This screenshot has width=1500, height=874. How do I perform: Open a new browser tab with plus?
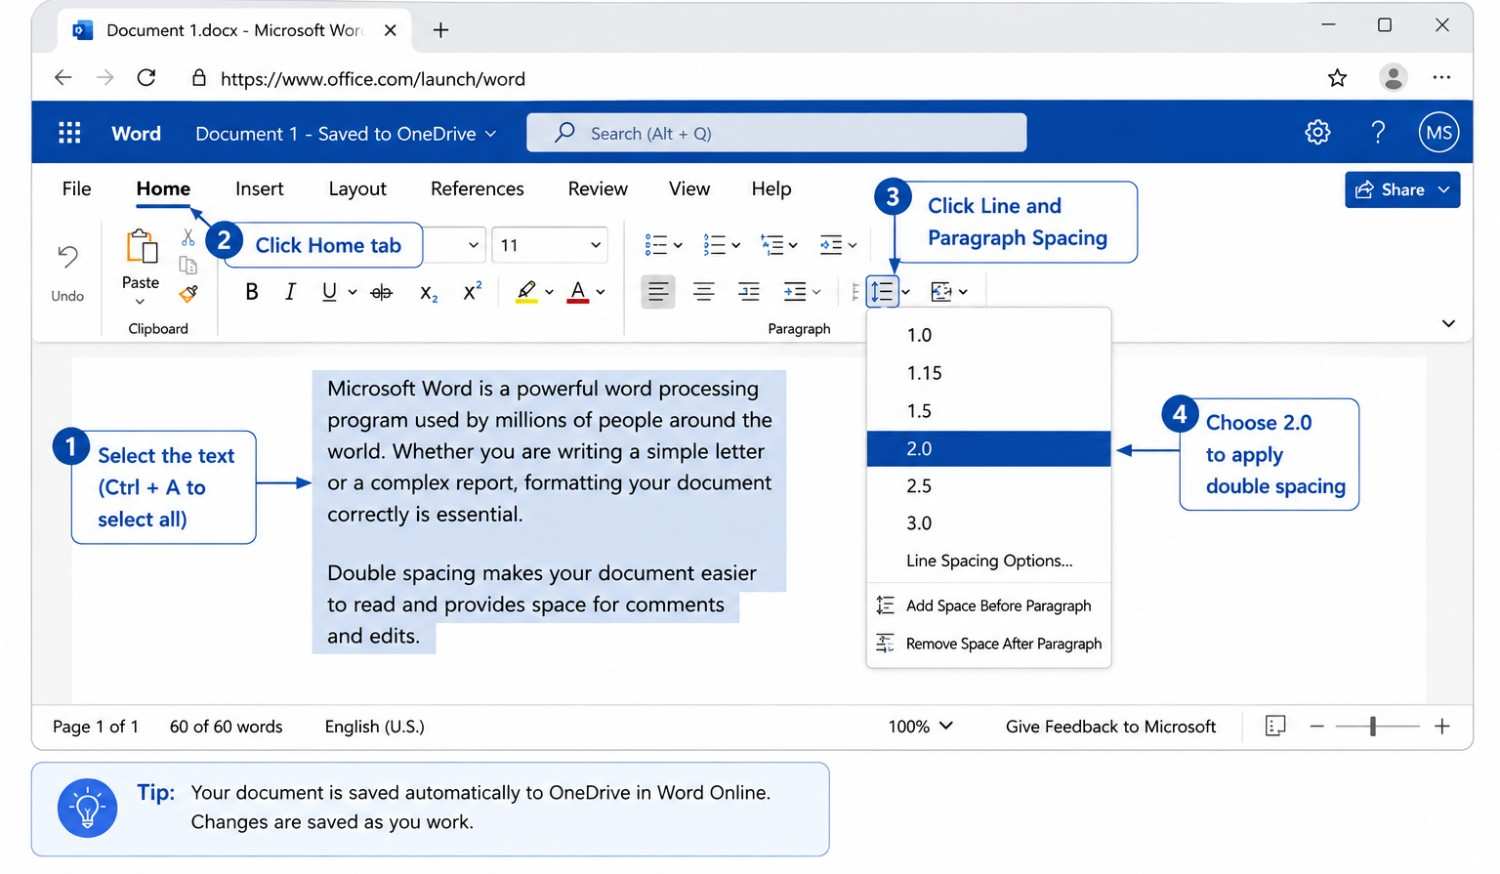point(440,30)
